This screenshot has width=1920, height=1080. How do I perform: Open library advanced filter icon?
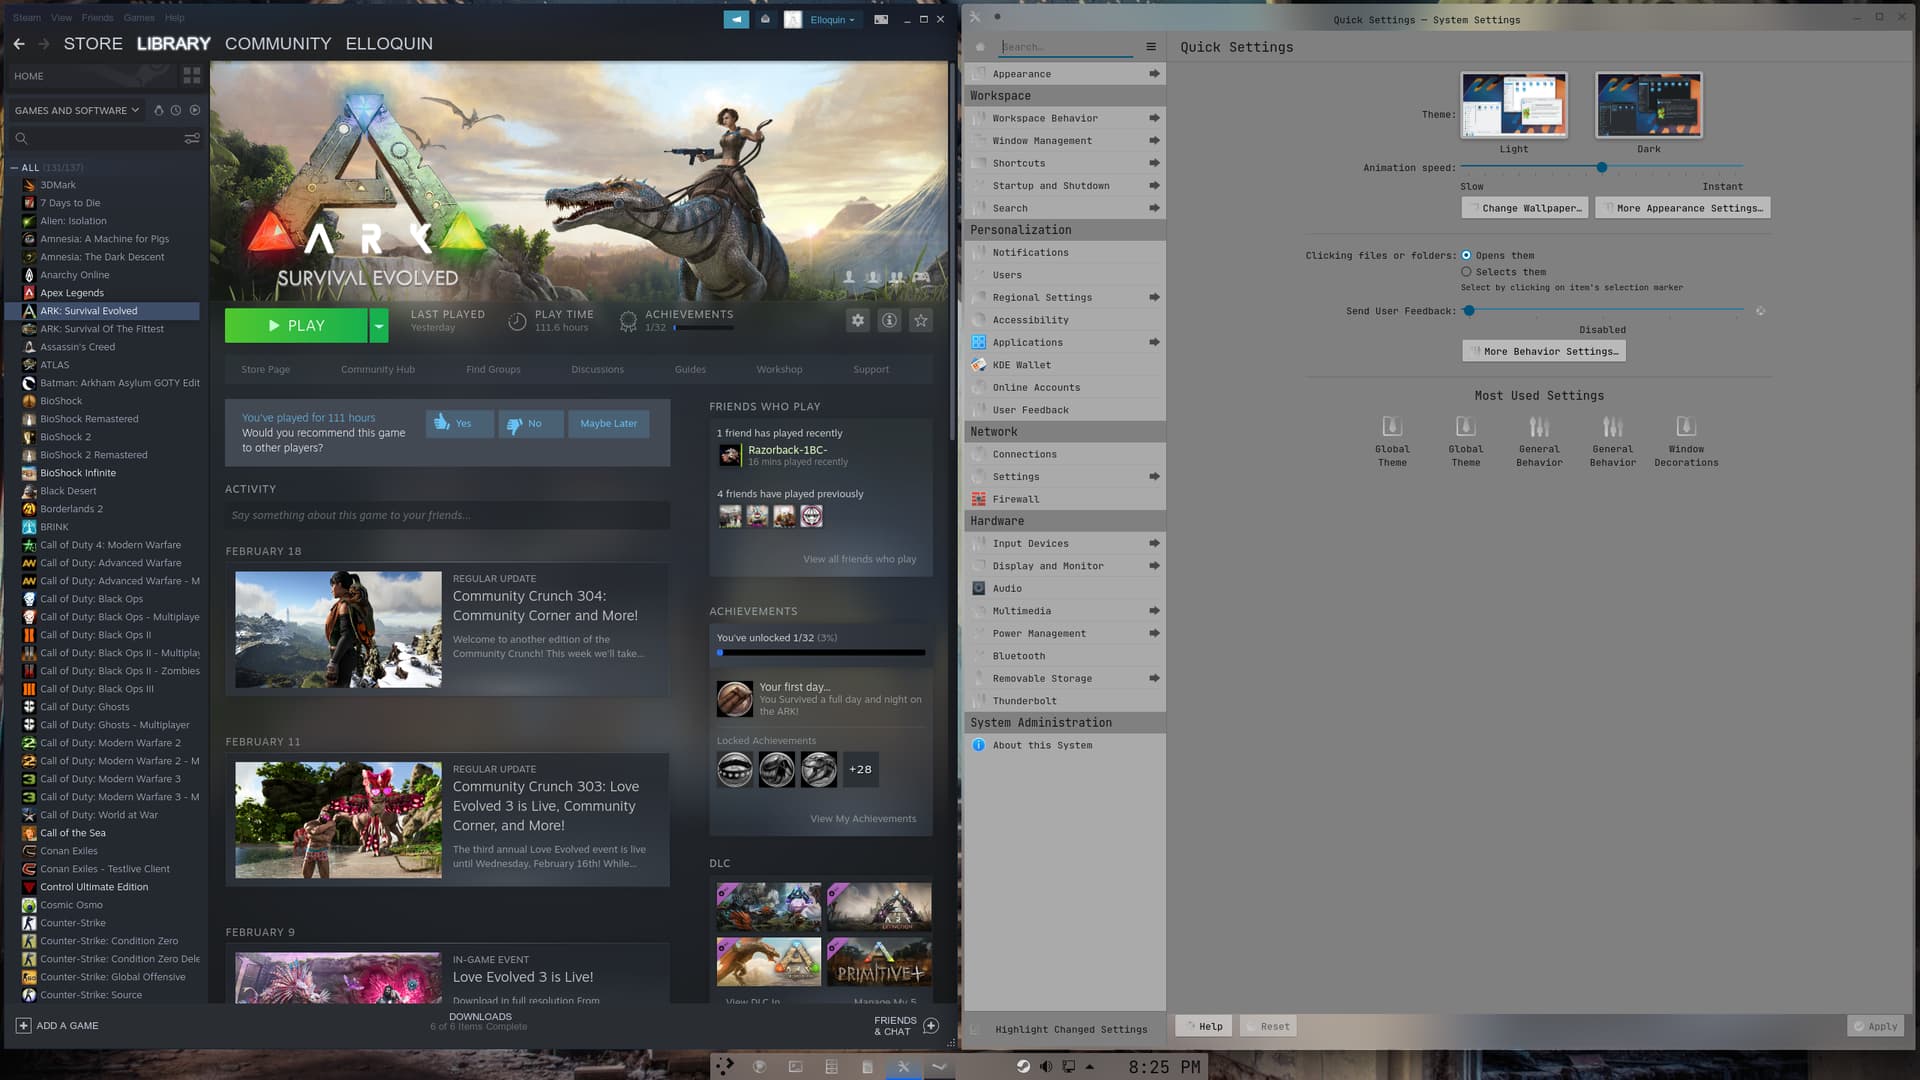pyautogui.click(x=191, y=138)
